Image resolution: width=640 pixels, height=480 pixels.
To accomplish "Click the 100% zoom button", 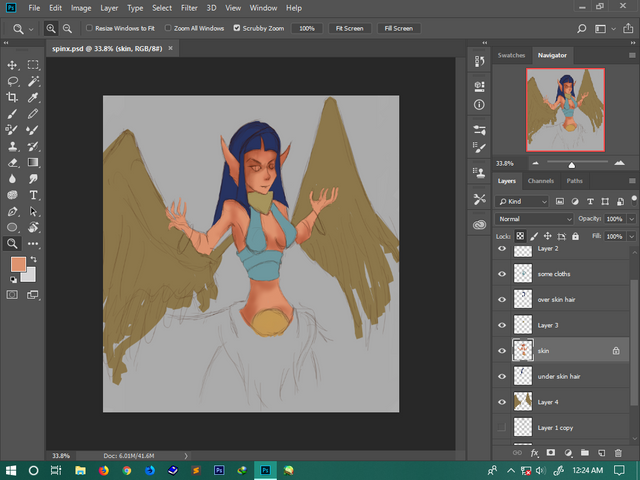I will click(x=307, y=29).
